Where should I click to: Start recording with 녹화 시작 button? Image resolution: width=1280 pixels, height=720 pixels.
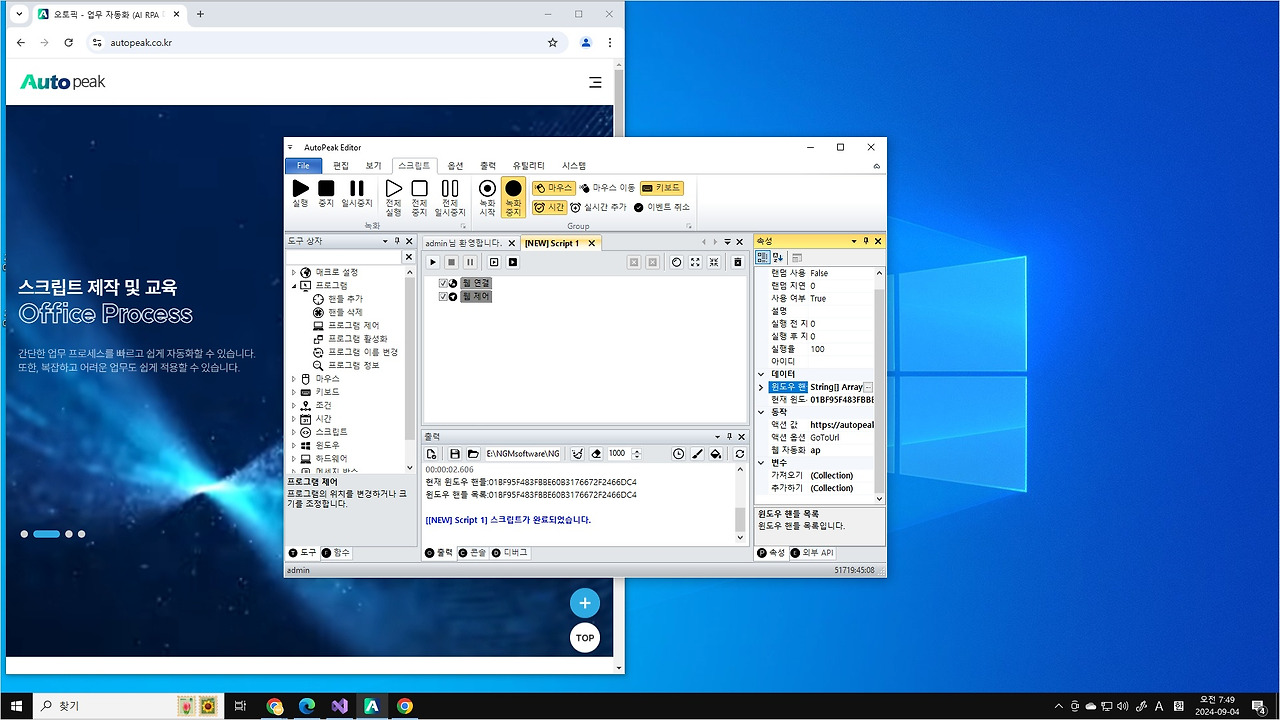(x=487, y=199)
